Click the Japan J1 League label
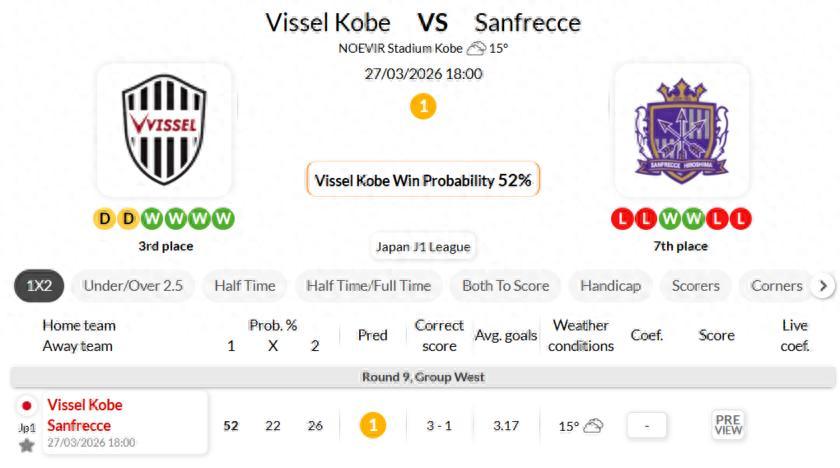 [422, 246]
